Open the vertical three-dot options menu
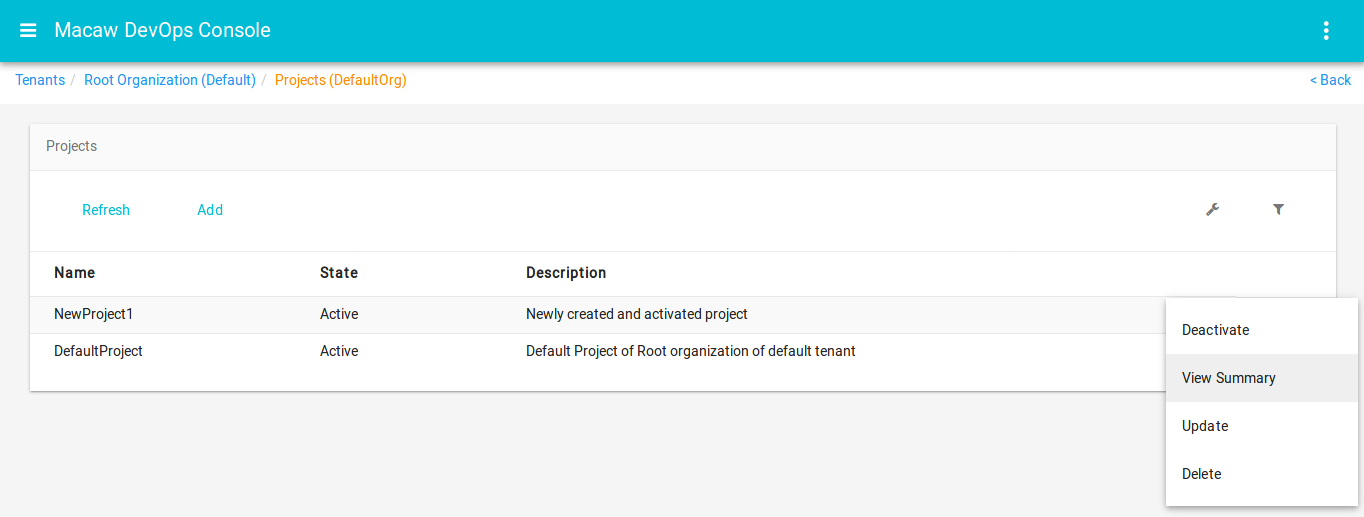 tap(1326, 31)
